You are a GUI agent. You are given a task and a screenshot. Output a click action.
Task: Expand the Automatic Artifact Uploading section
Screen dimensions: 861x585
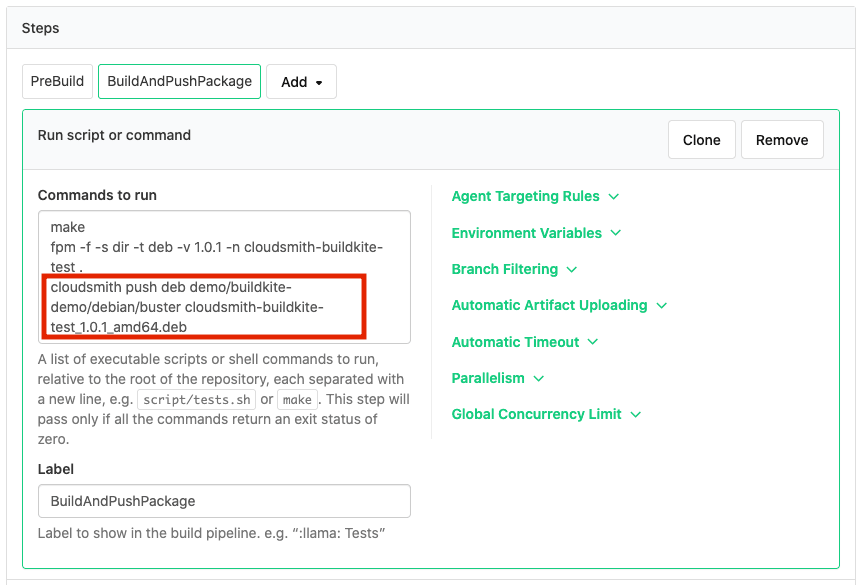(549, 306)
